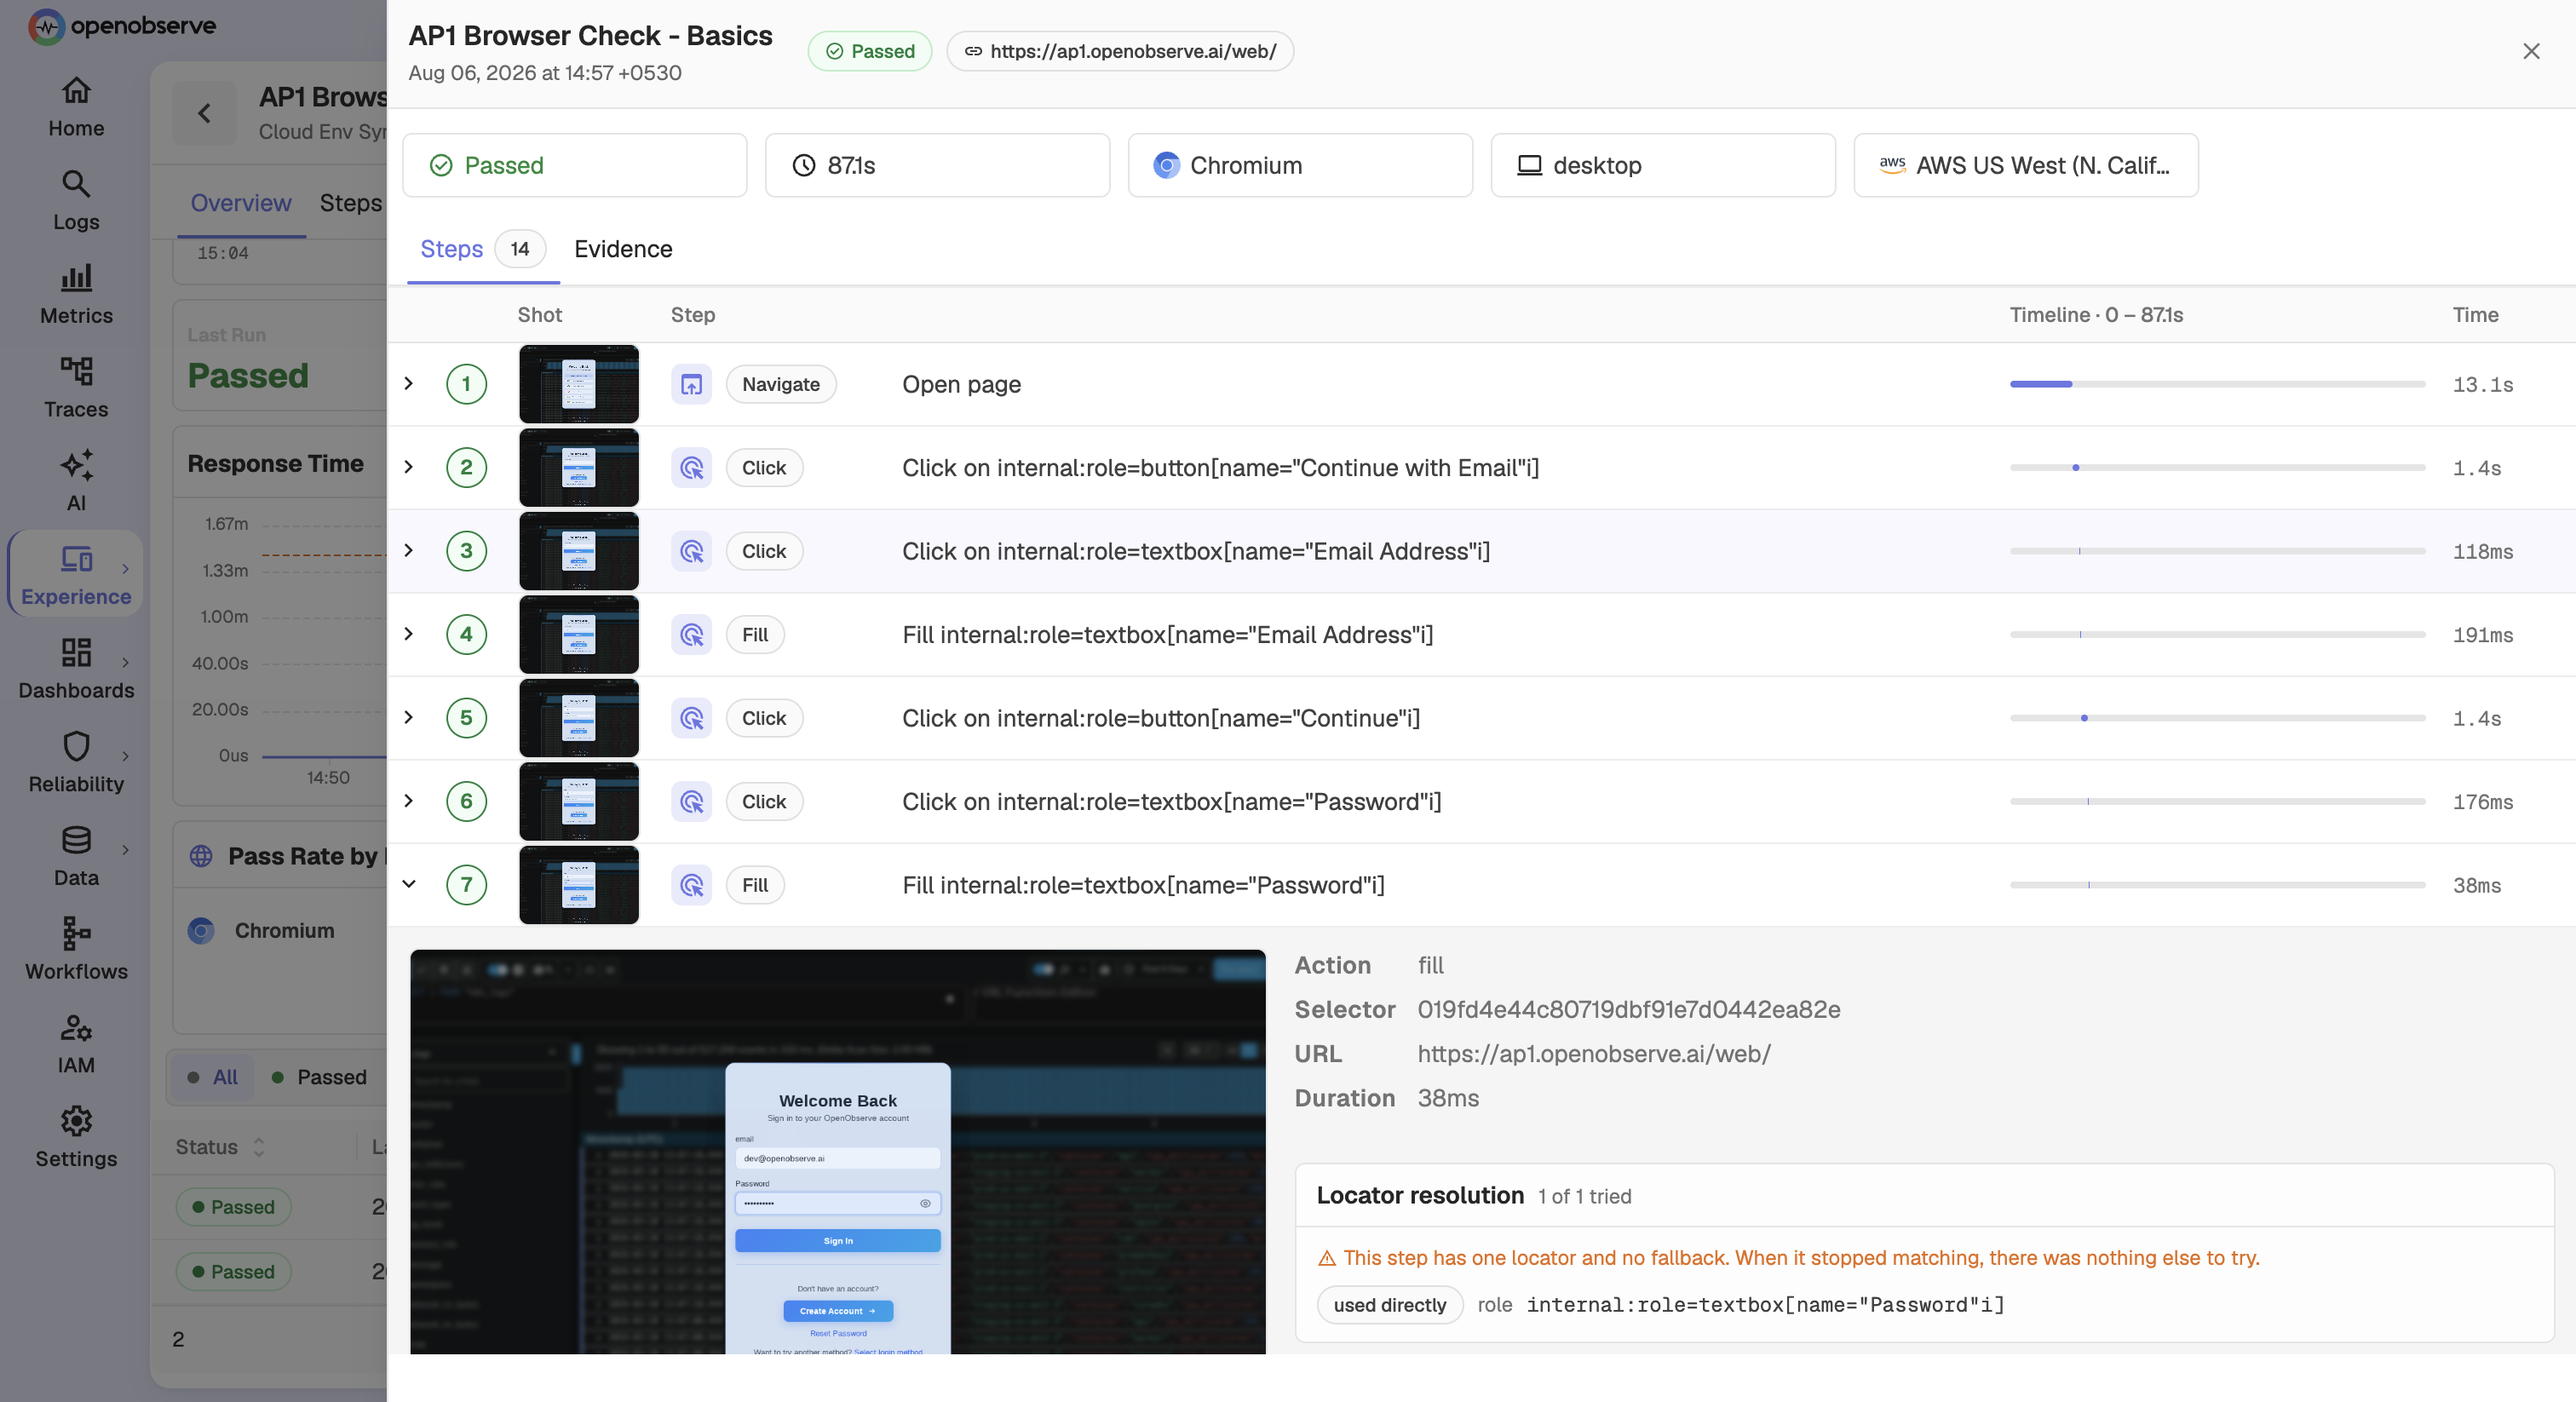Click the AWS logo in region card

(x=1892, y=165)
